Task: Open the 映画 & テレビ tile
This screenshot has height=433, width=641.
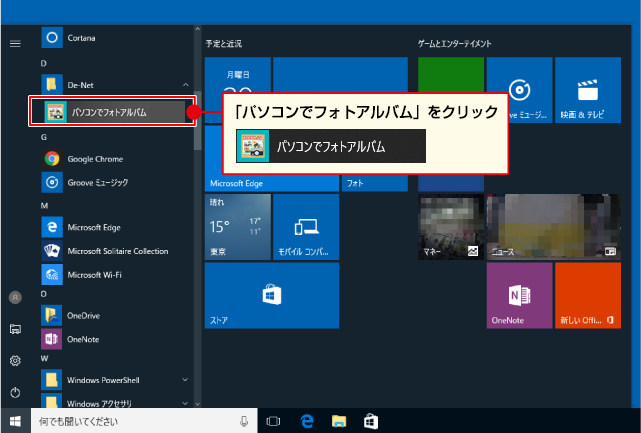Action: (588, 90)
